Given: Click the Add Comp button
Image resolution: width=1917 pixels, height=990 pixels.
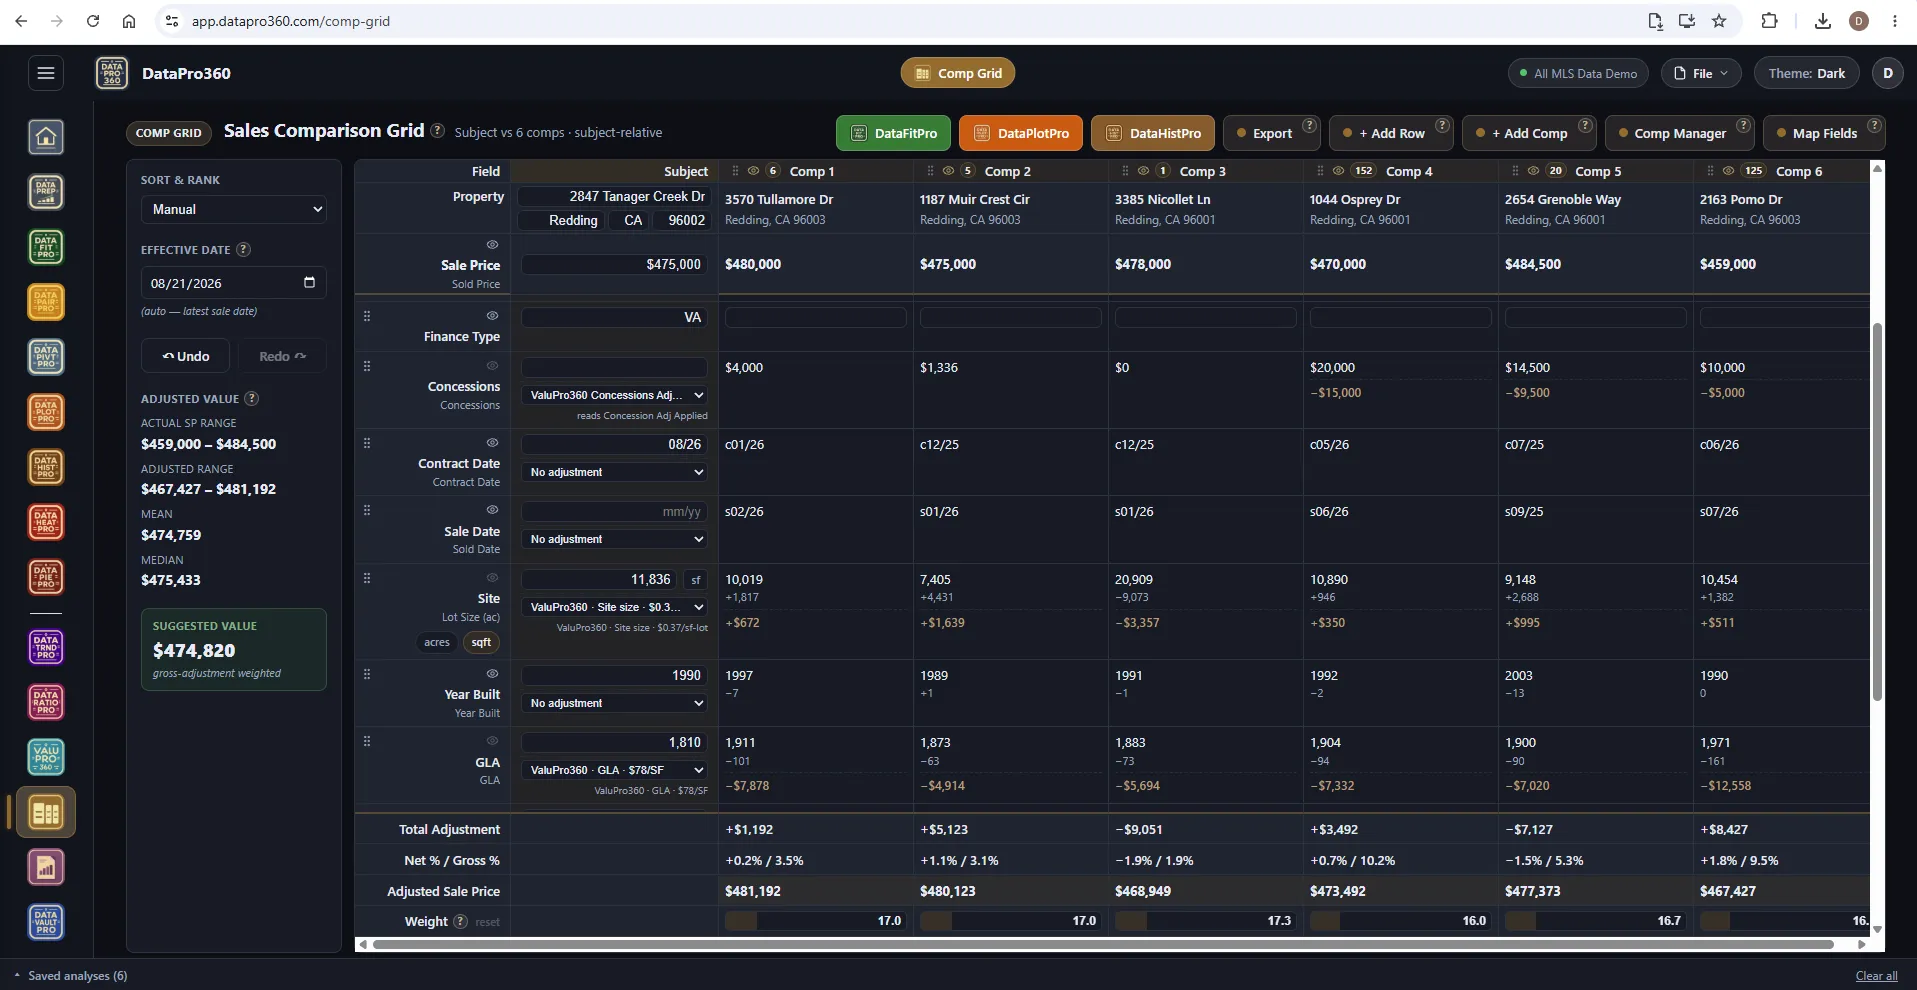Looking at the screenshot, I should click(1529, 133).
